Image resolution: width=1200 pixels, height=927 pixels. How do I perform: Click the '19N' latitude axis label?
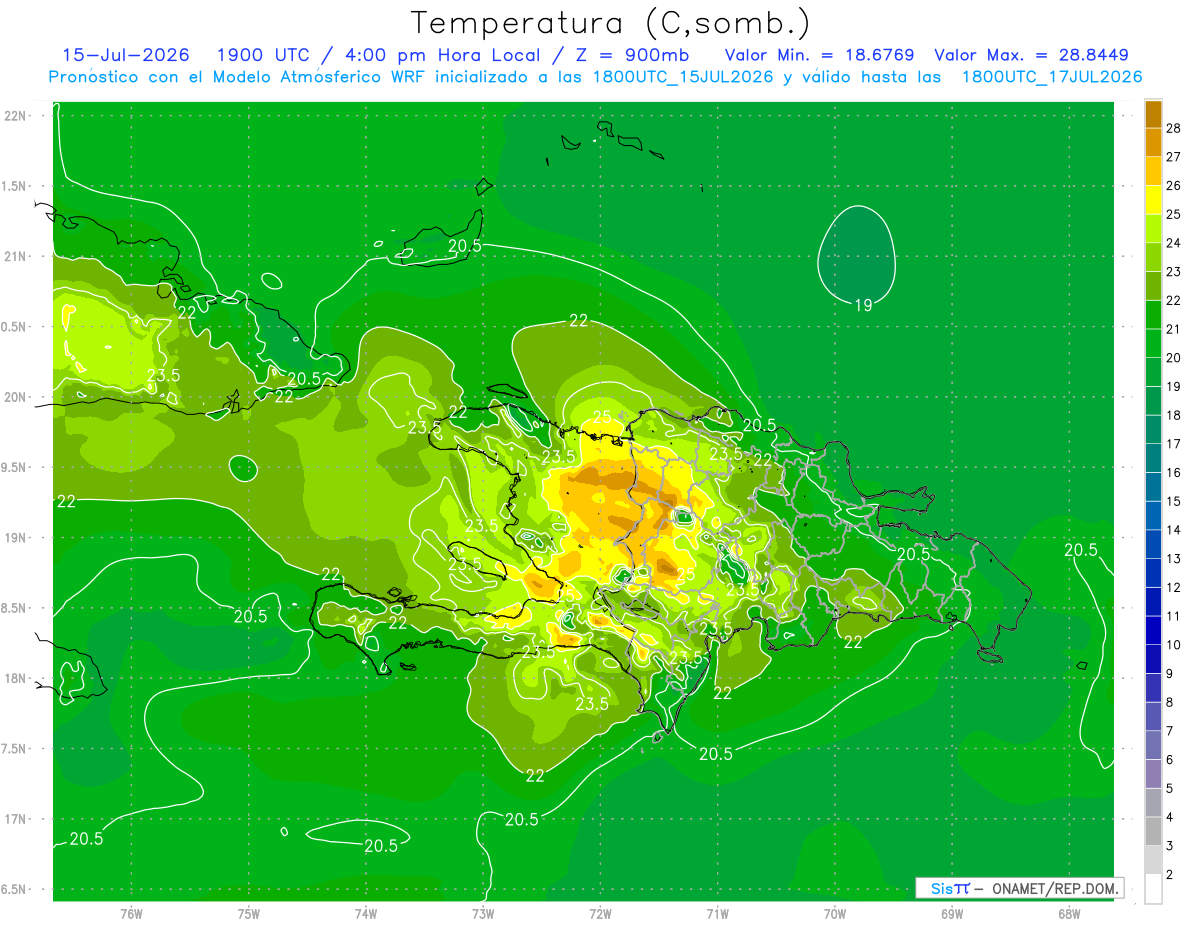(17, 538)
